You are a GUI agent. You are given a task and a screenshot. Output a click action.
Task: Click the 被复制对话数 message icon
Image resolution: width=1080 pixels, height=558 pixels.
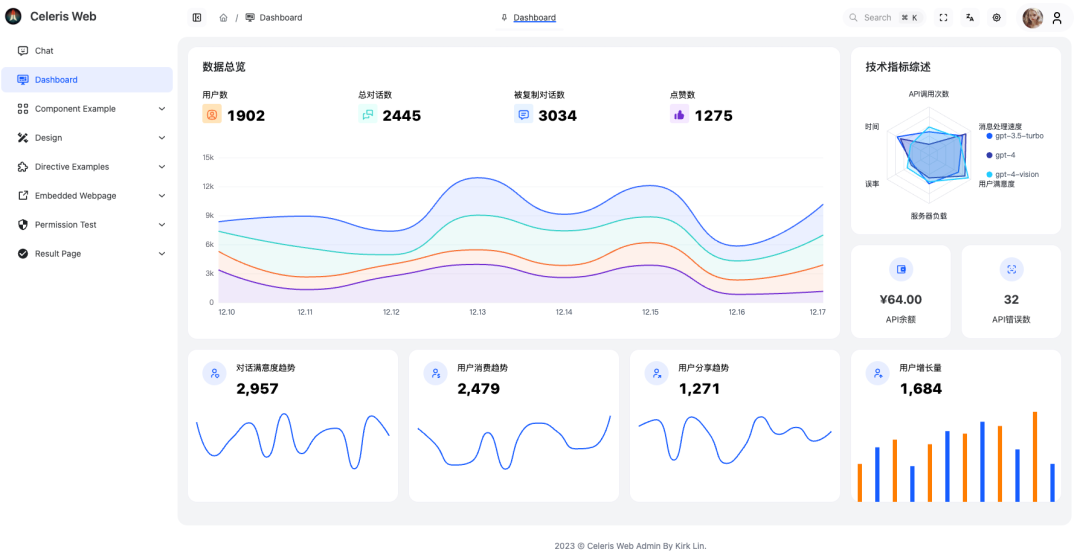coord(523,114)
